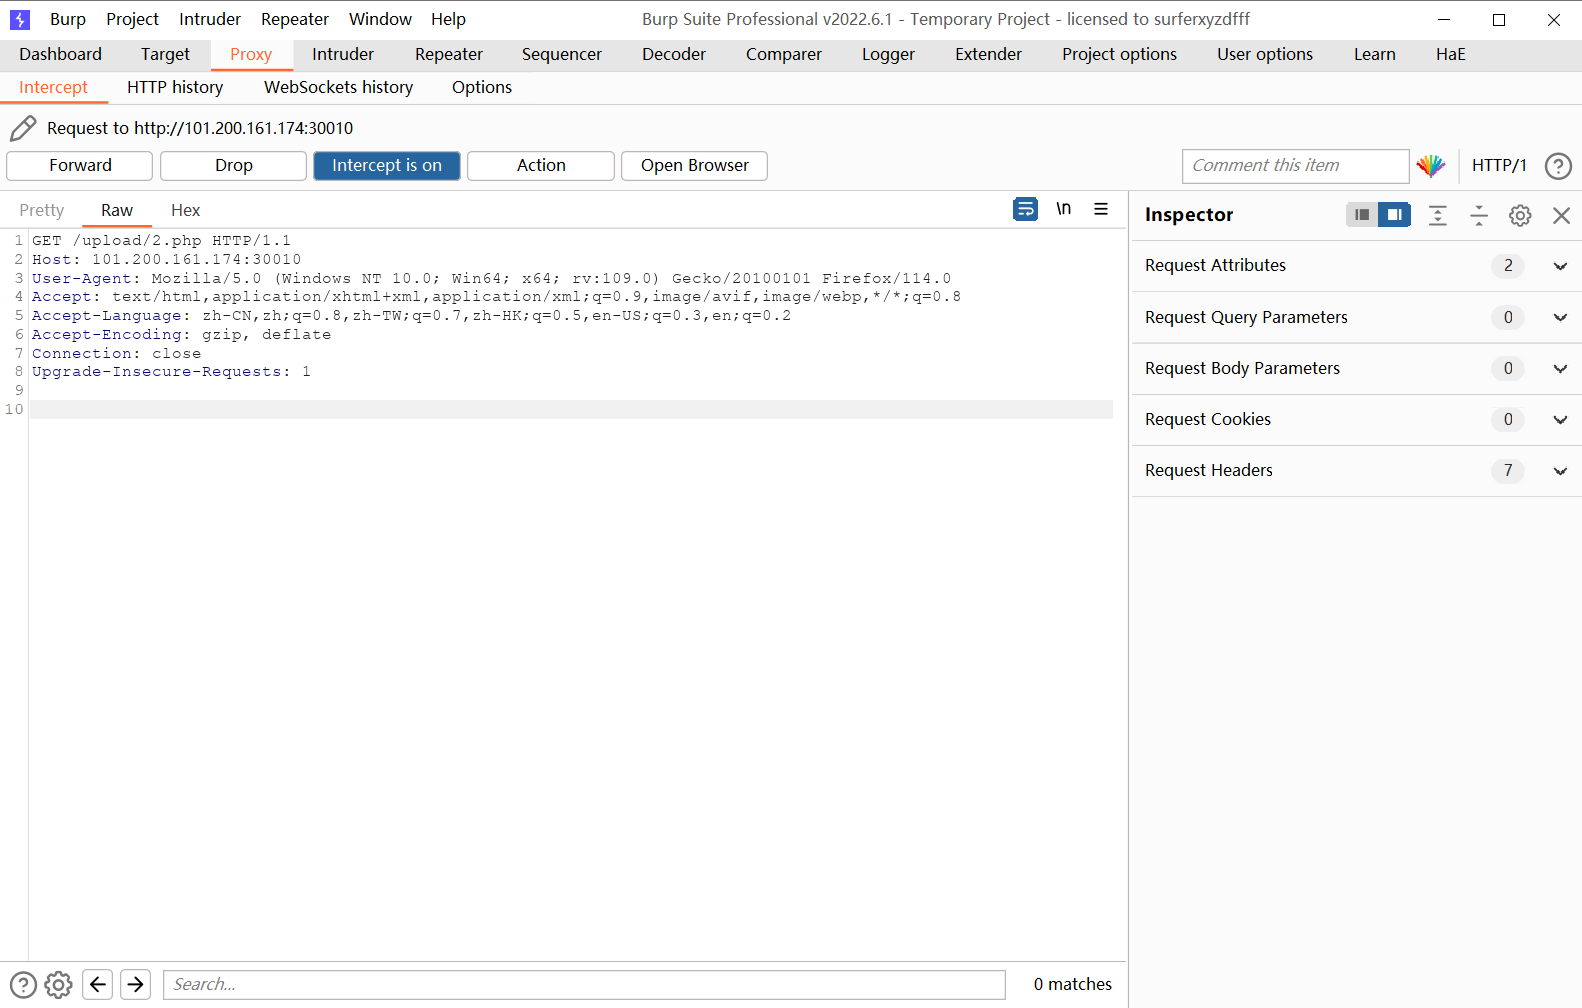Close the Inspector panel
Viewport: 1582px width, 1008px height.
click(1561, 215)
